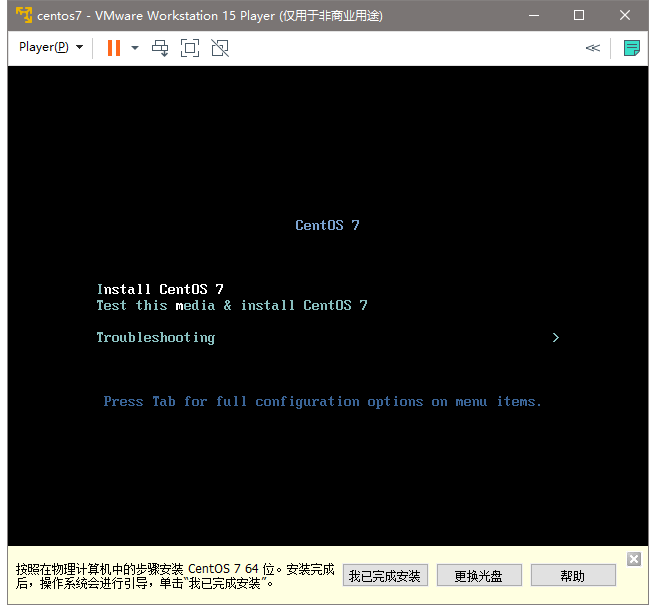Minimize the VMware Player window

[533, 16]
